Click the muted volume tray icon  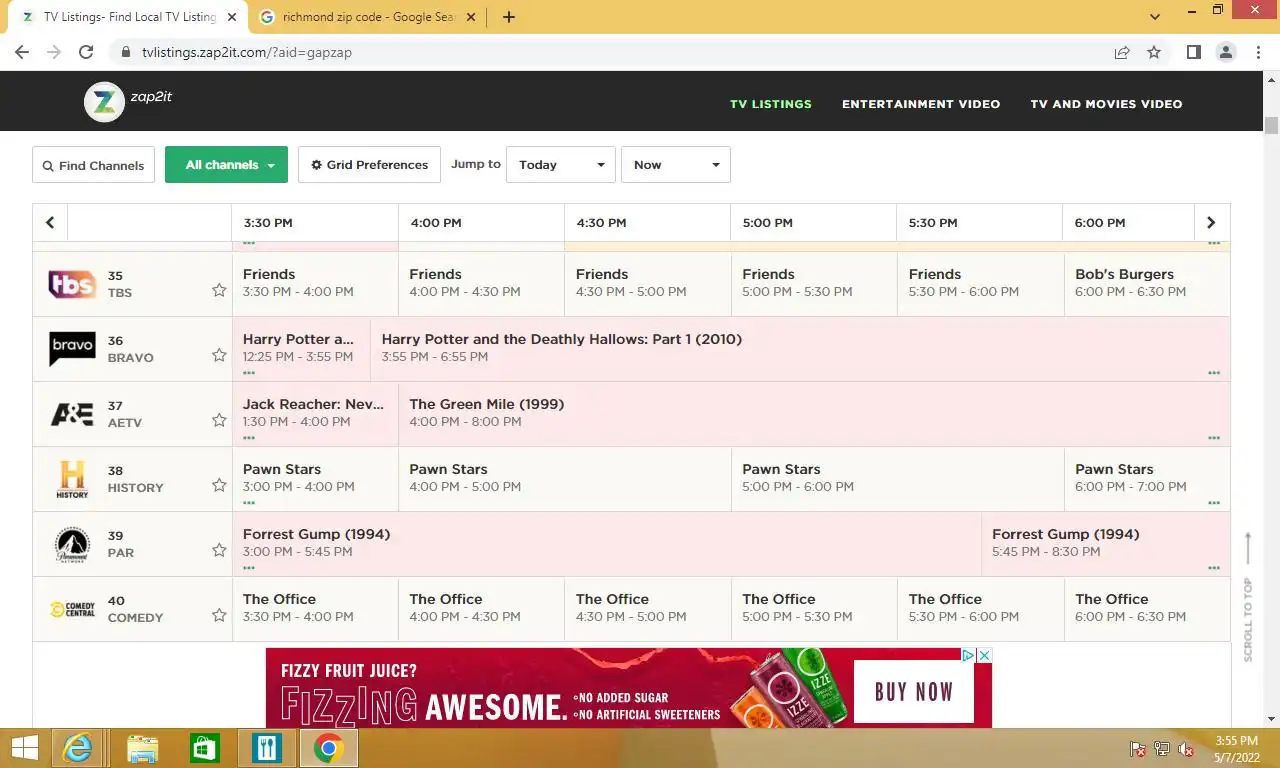1186,749
